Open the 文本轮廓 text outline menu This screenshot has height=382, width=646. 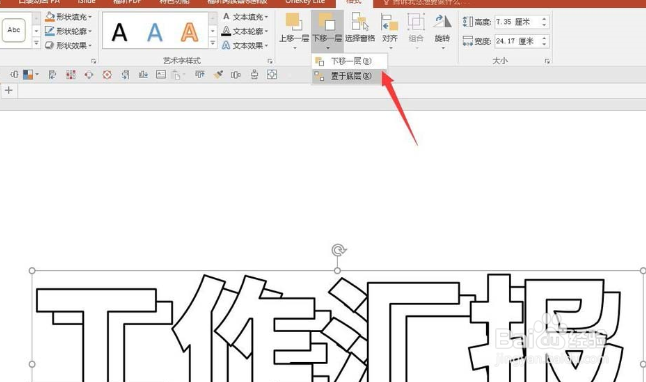[245, 31]
